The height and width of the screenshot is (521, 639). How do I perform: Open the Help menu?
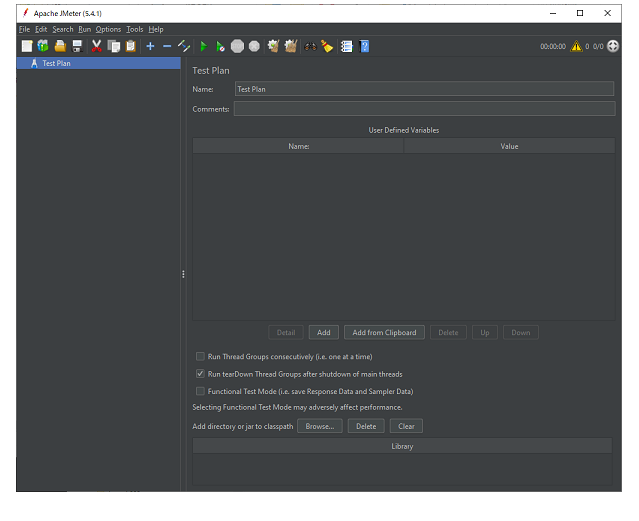(156, 29)
